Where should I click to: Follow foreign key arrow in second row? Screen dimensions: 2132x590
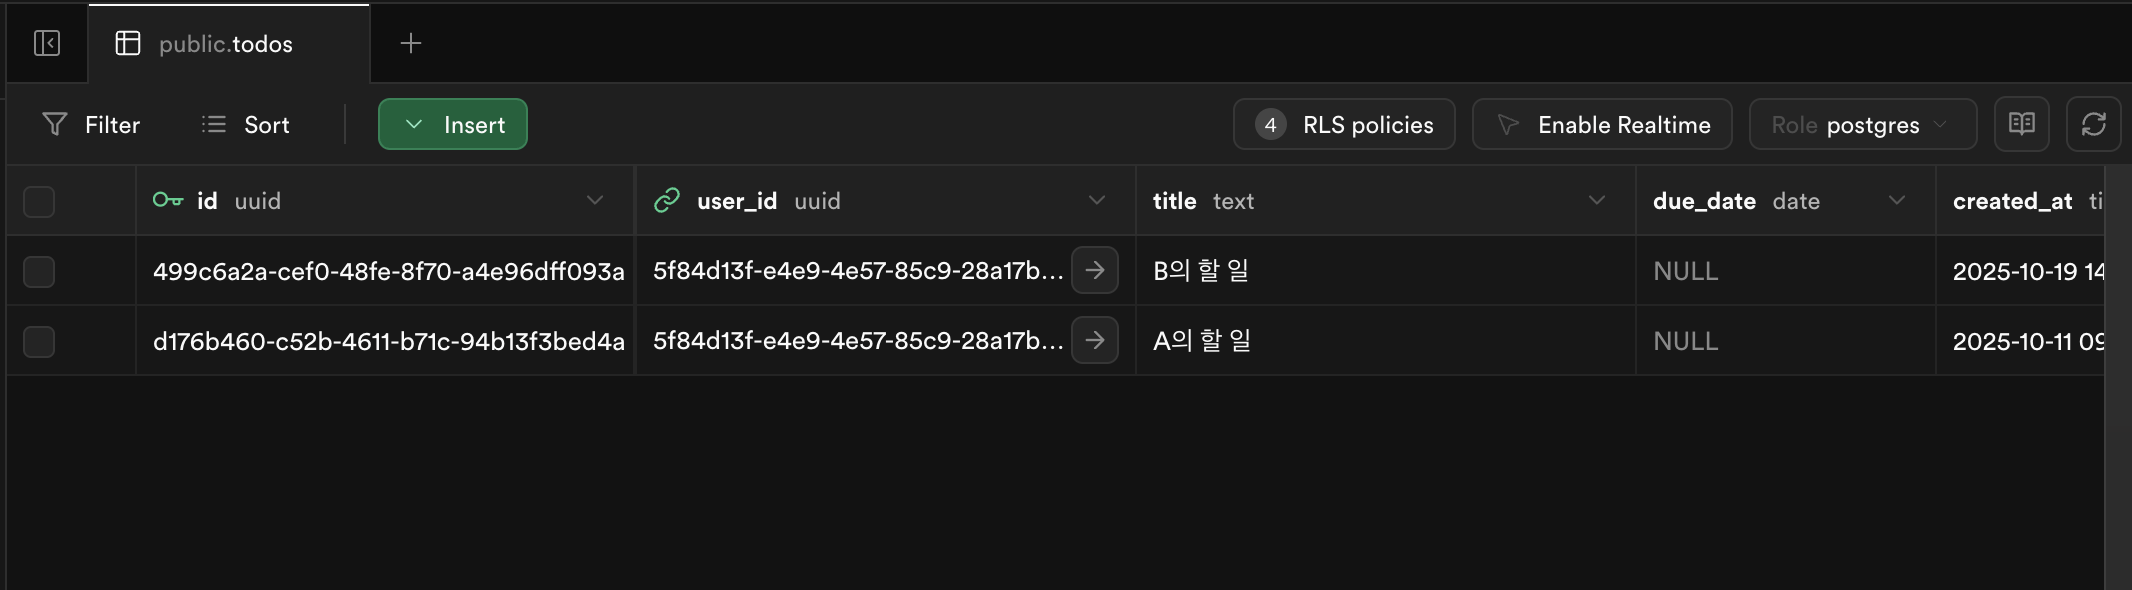pyautogui.click(x=1095, y=340)
